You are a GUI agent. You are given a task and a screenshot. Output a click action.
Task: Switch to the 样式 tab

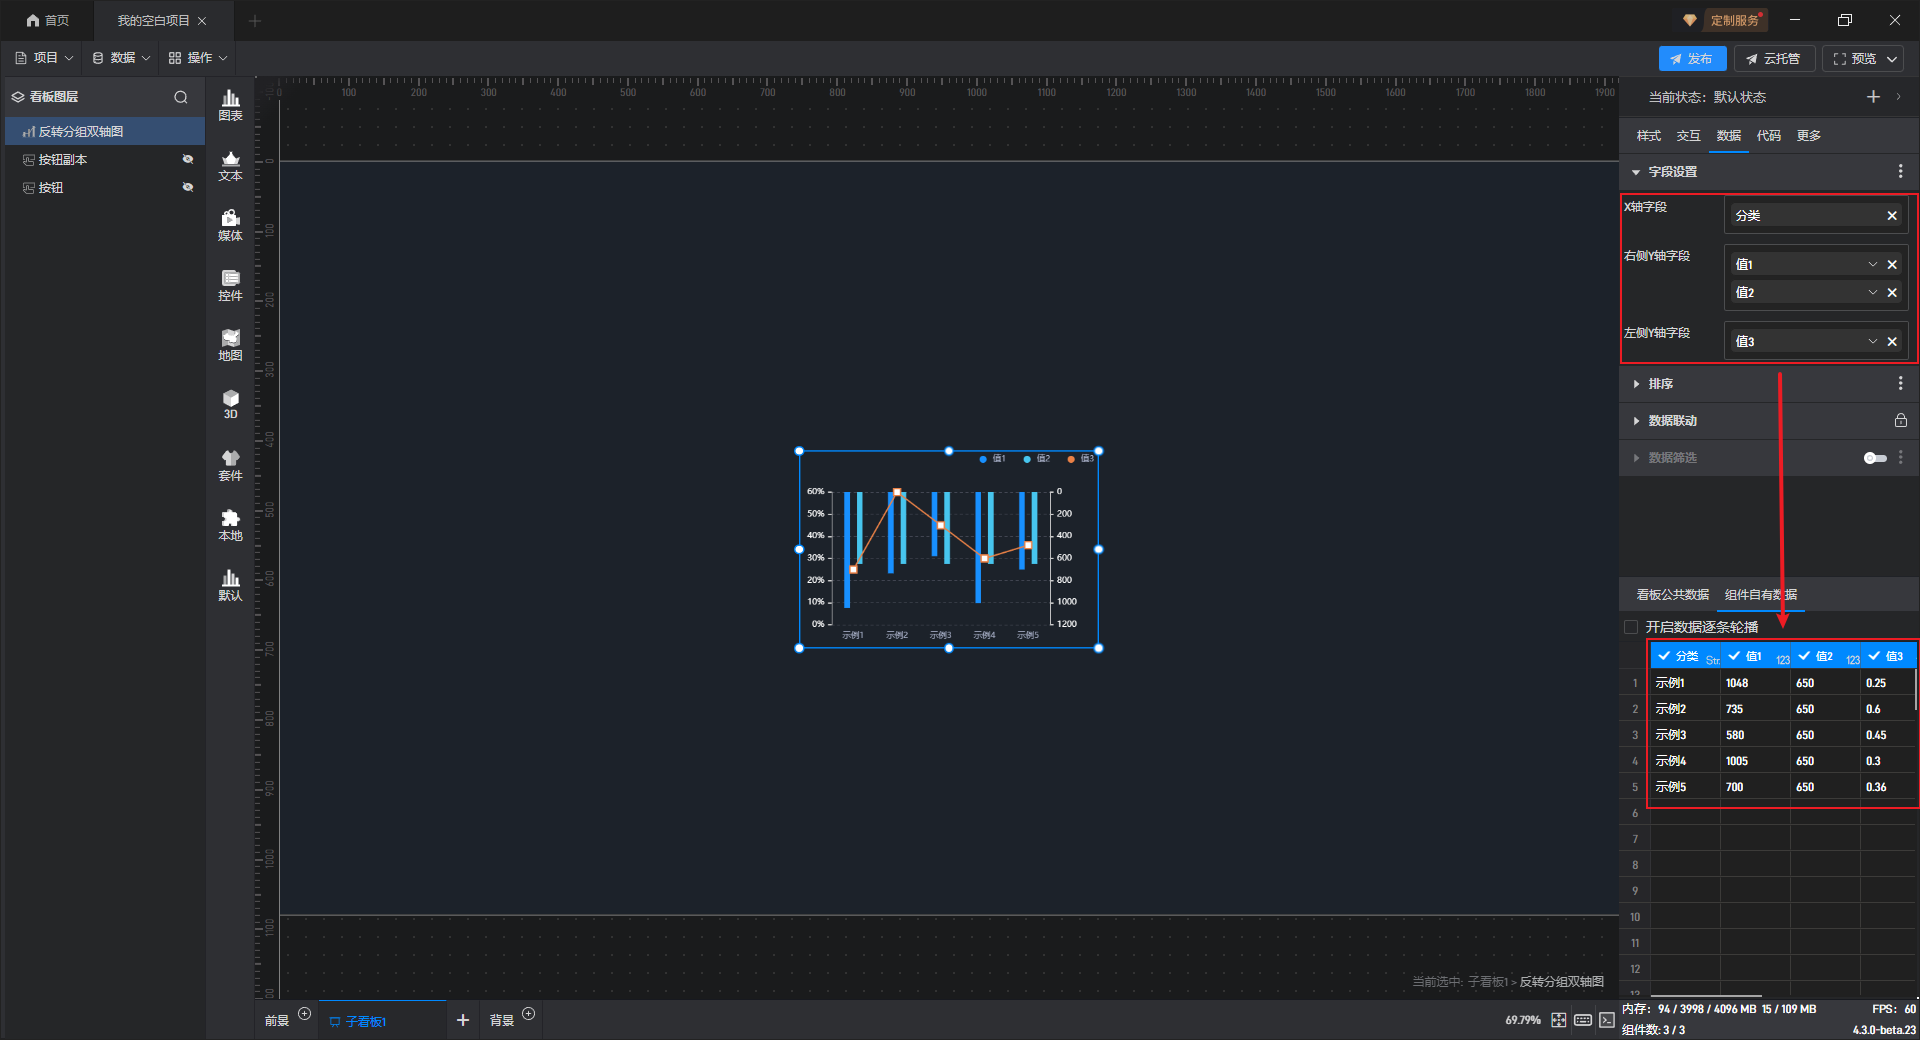click(x=1648, y=136)
